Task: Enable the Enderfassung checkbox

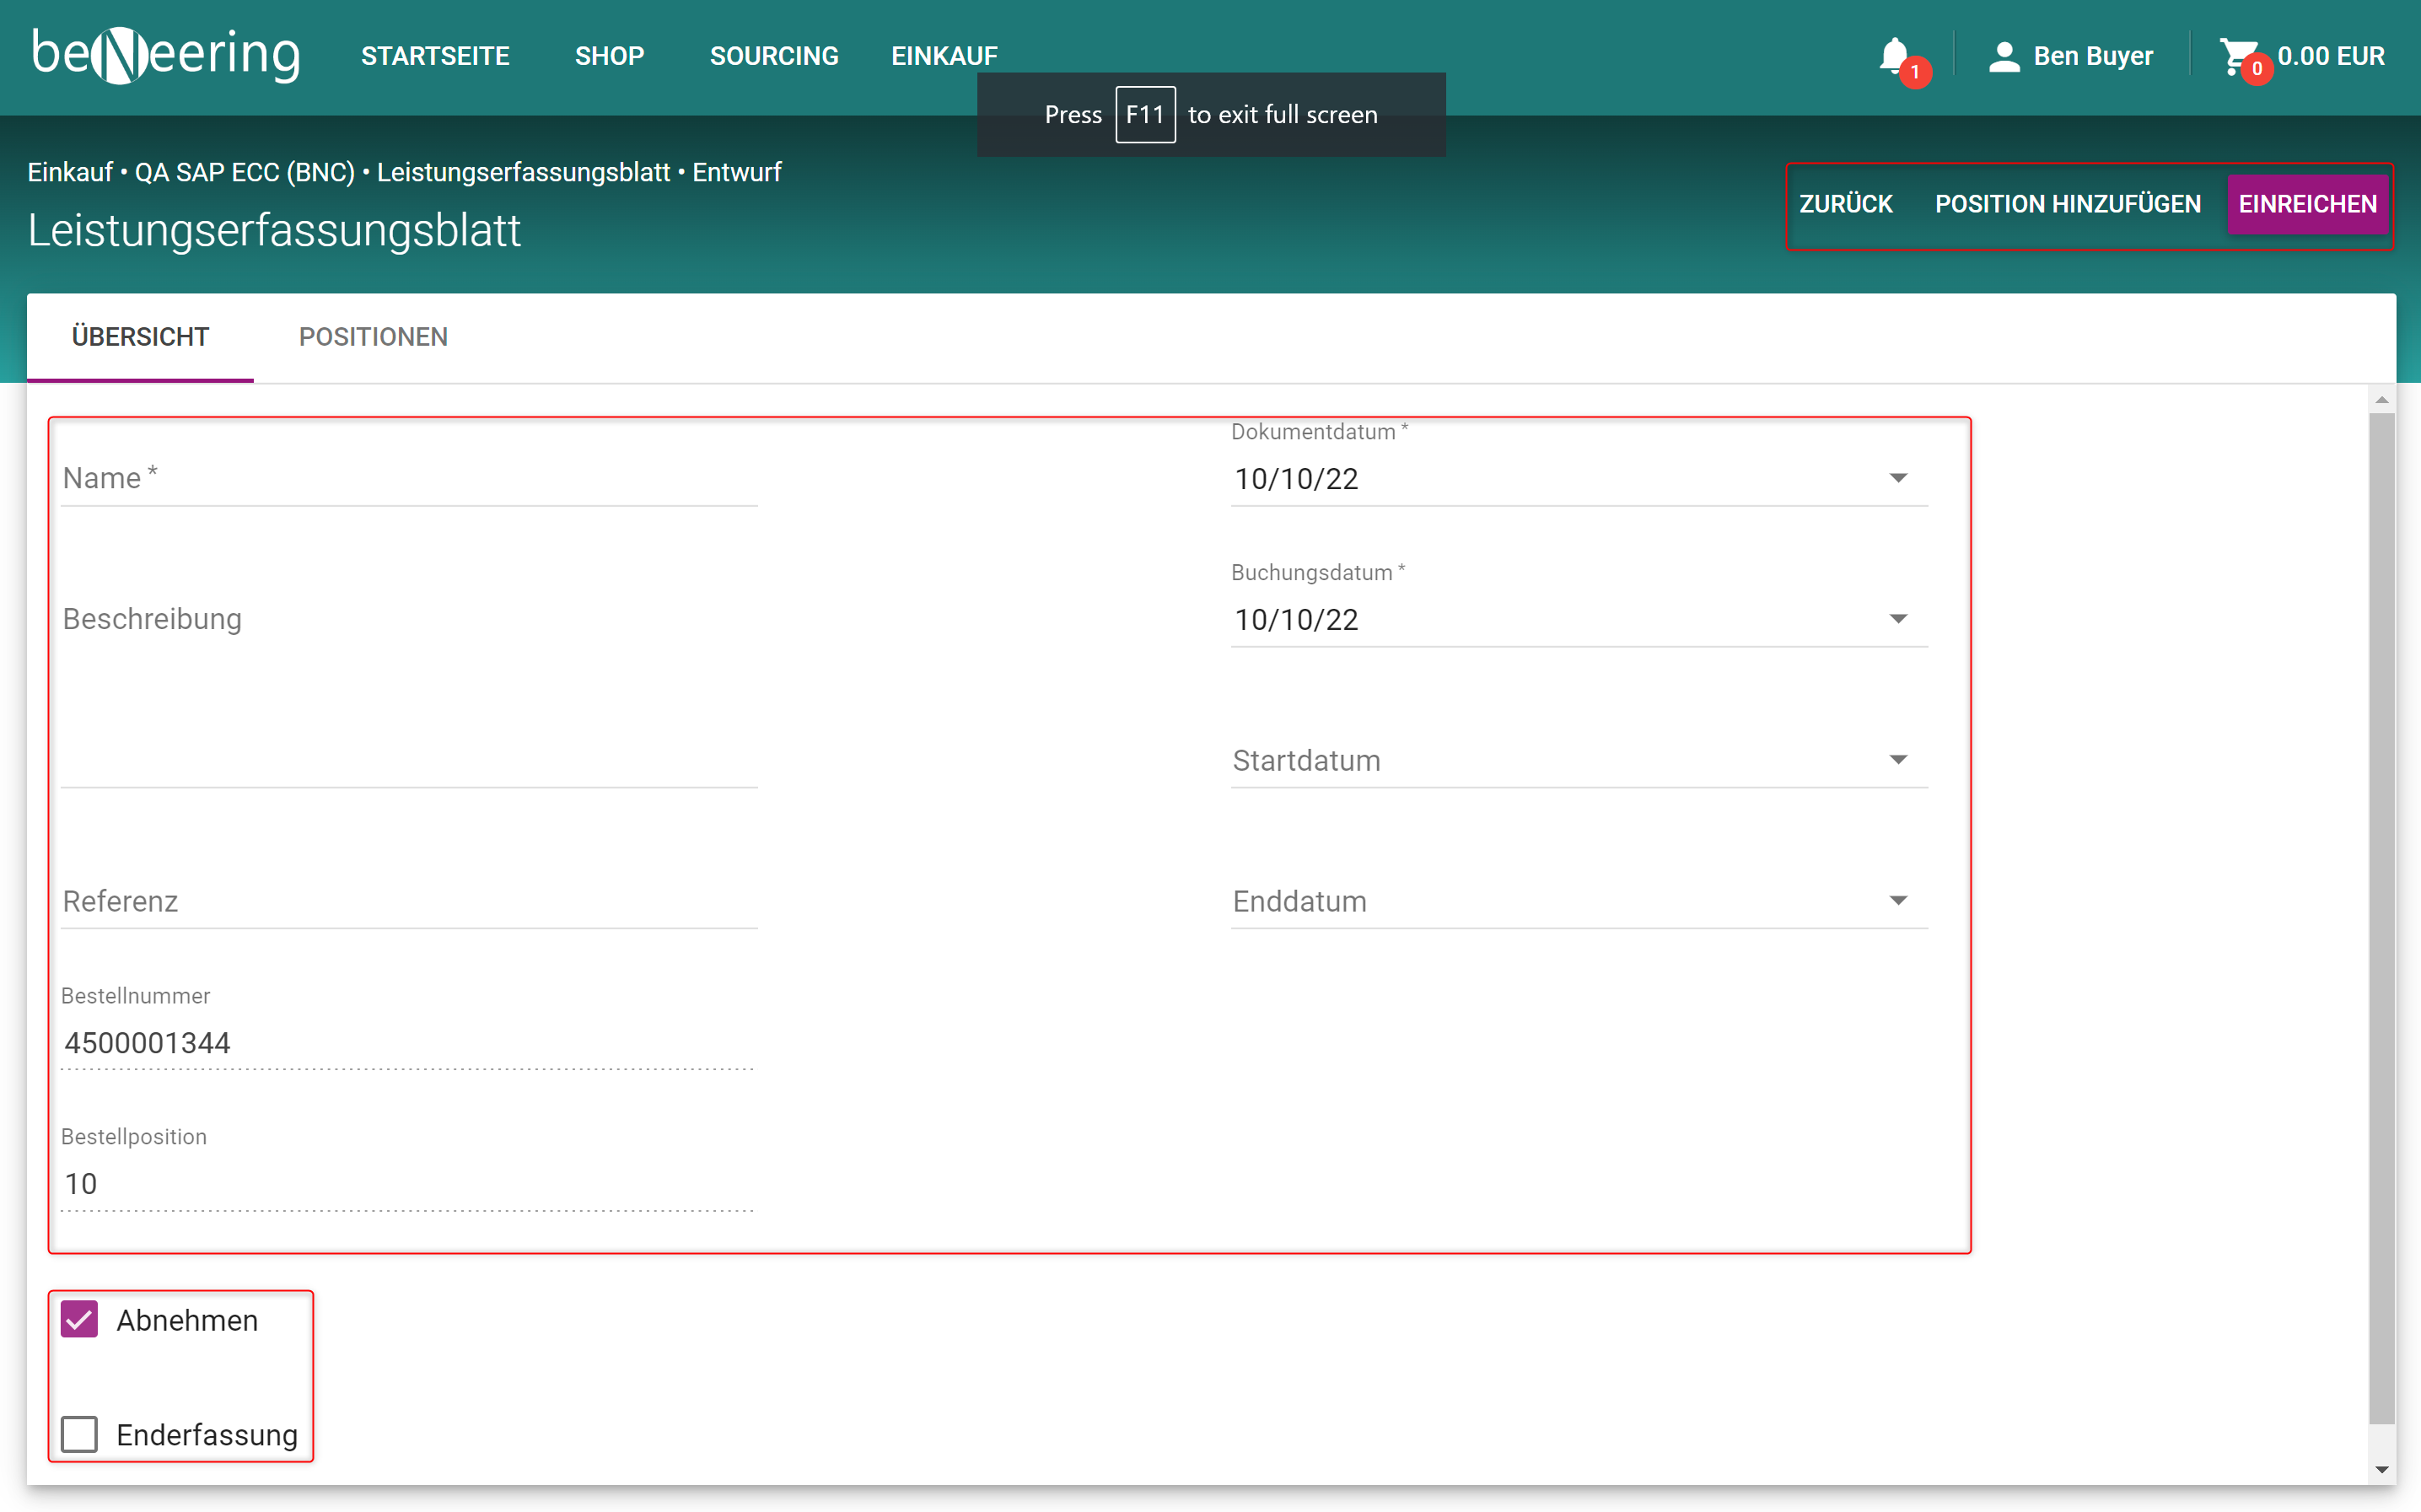Action: pyautogui.click(x=80, y=1434)
